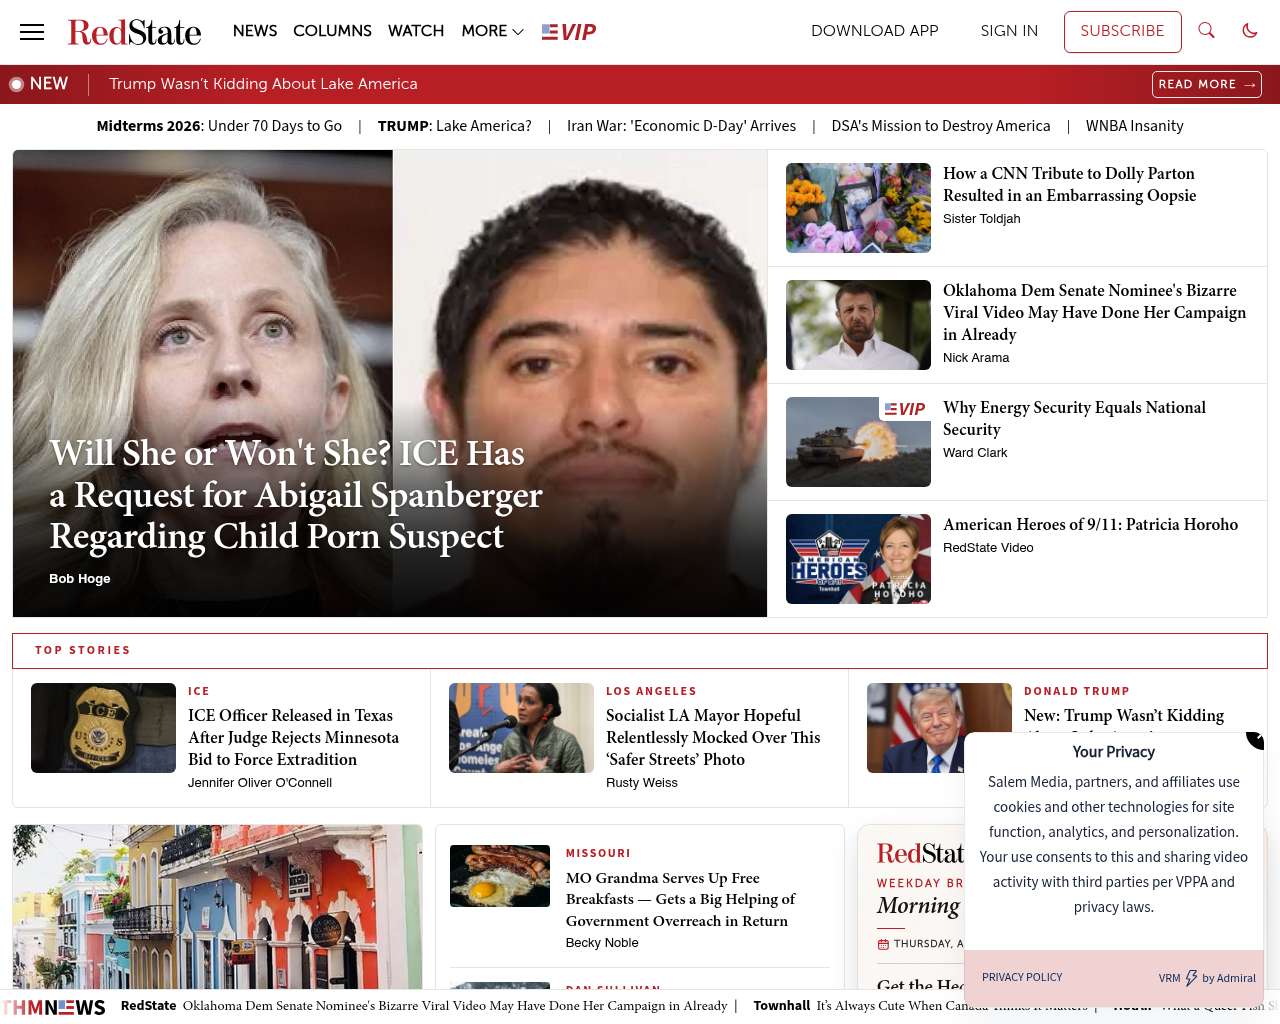Viewport: 1280px width, 1024px height.
Task: Click the SIGN IN link
Action: (x=1009, y=31)
